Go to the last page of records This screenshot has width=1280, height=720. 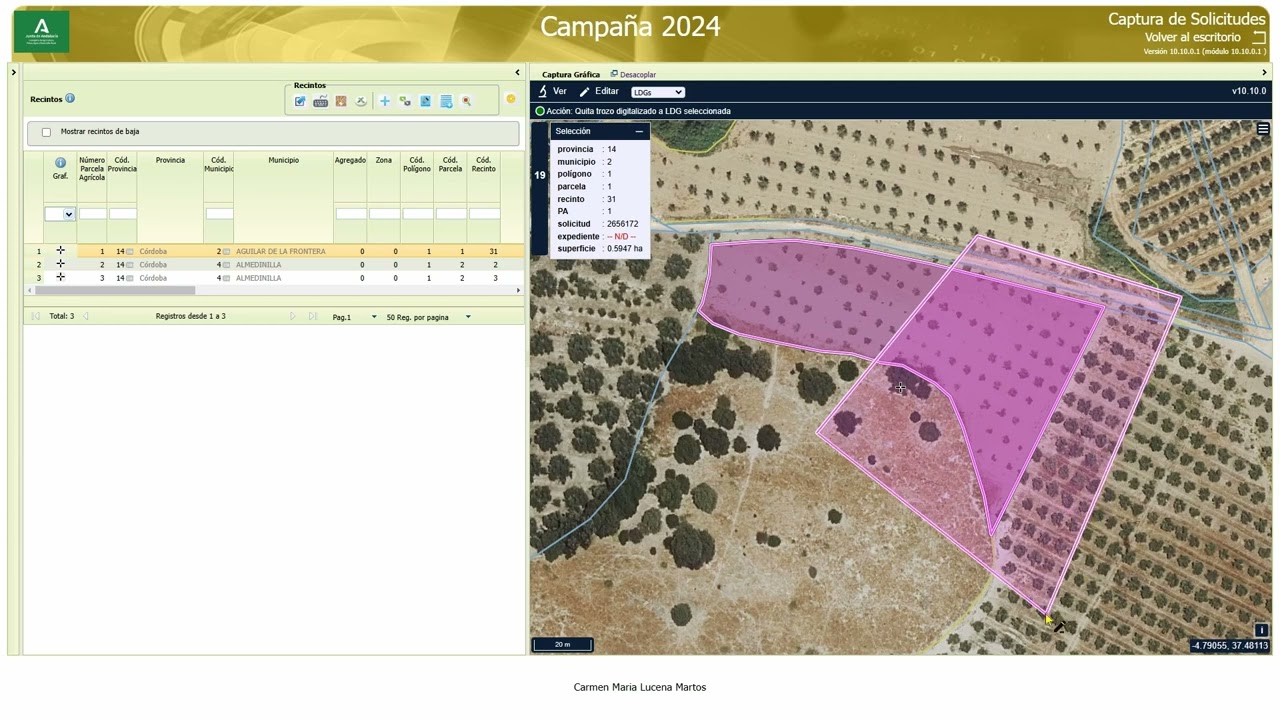pyautogui.click(x=313, y=317)
